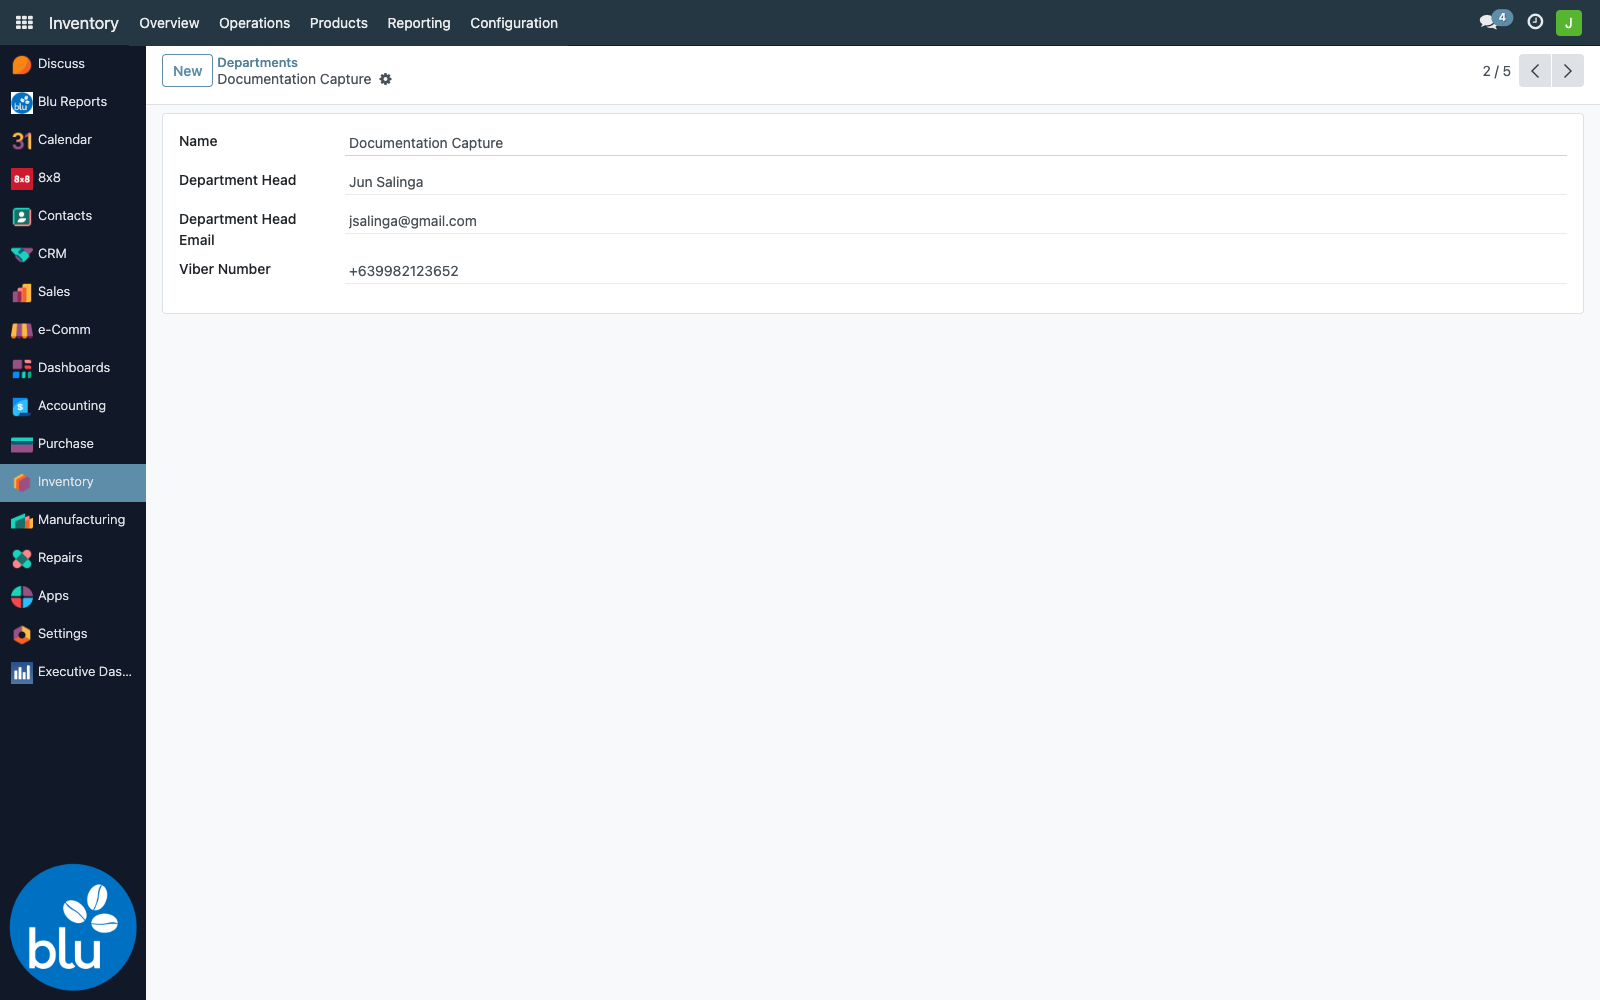The image size is (1600, 1000).
Task: Open Reporting menu
Action: (x=419, y=23)
